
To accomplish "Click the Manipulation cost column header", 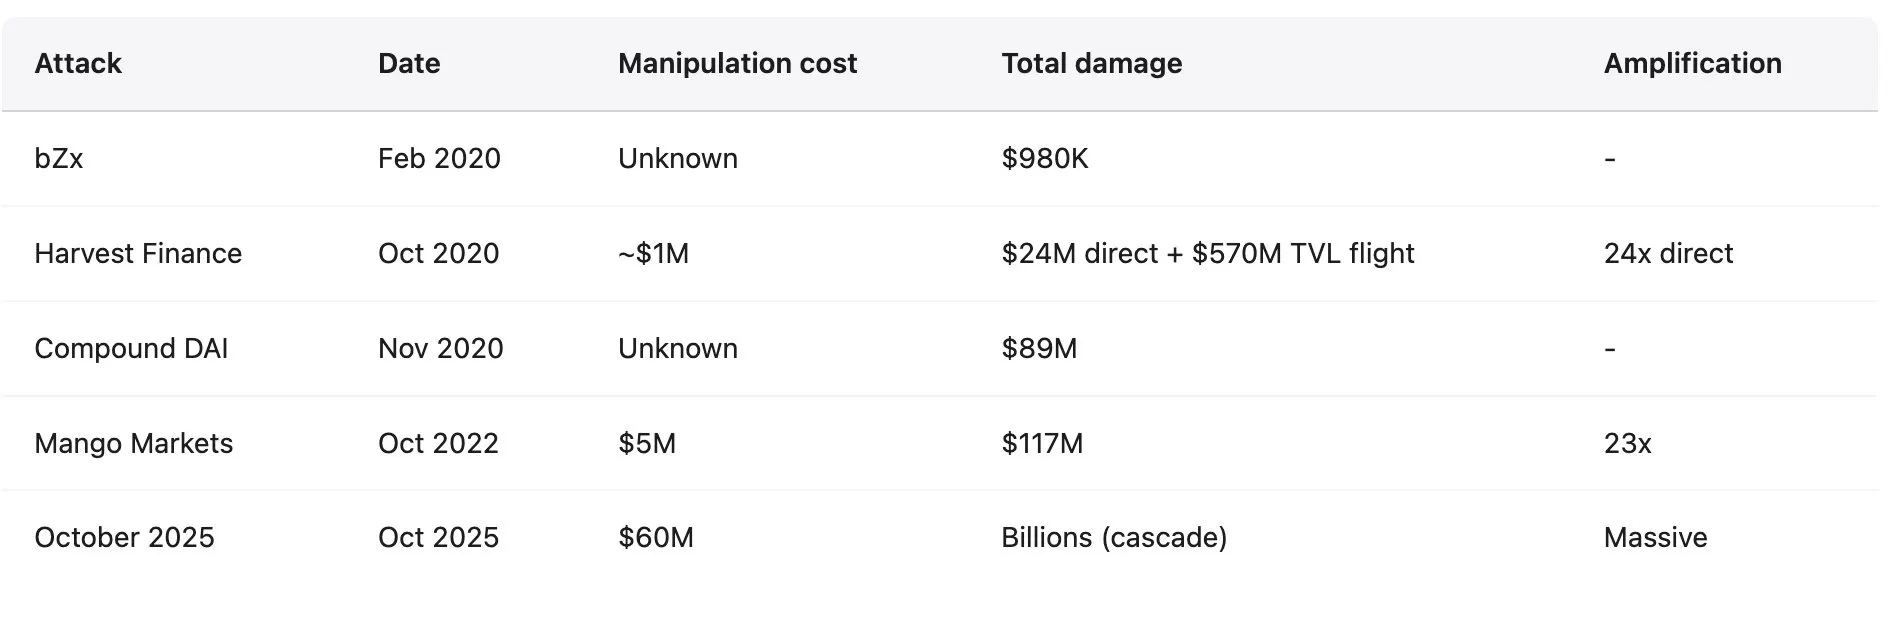I will pos(737,64).
